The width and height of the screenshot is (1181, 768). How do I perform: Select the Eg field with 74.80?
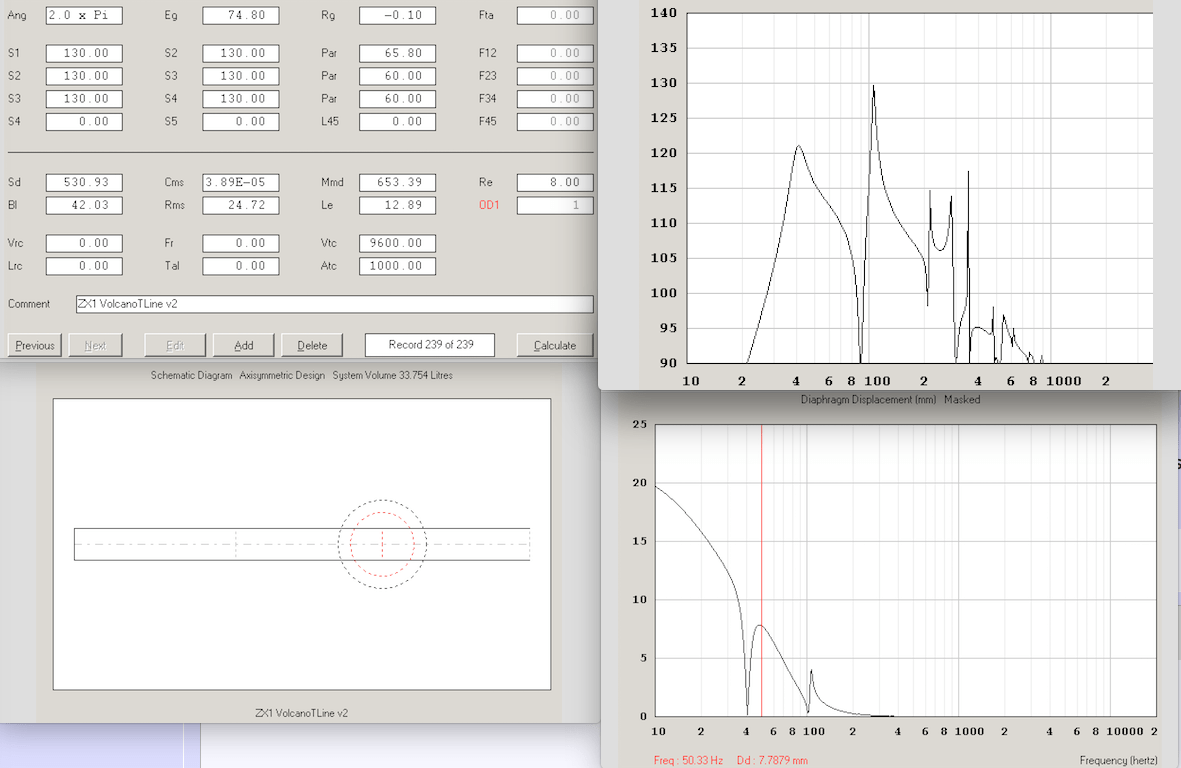pos(241,15)
